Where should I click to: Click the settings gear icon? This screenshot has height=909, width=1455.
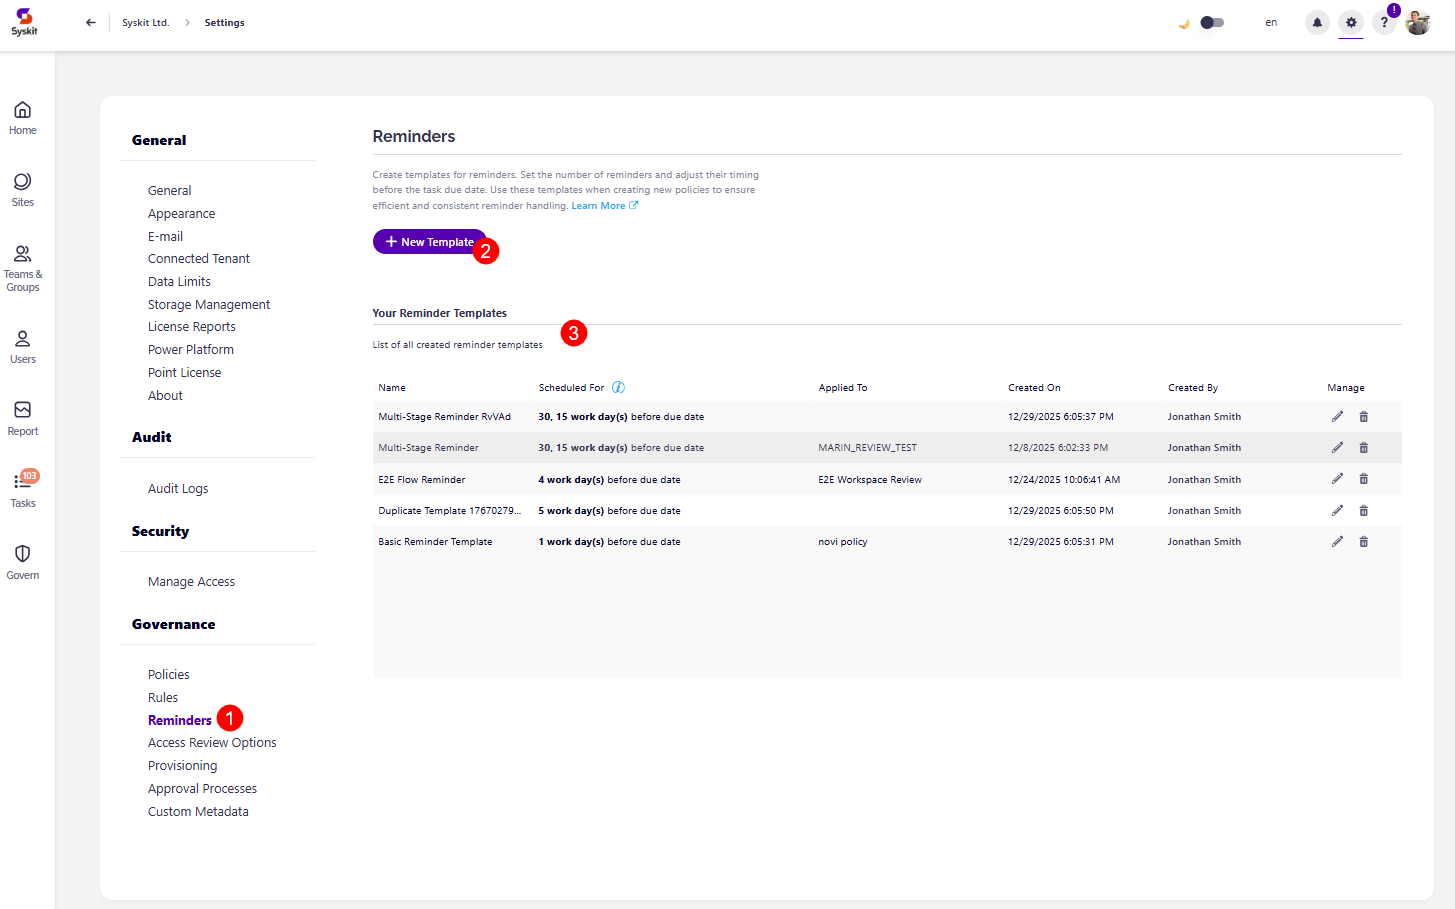(1351, 23)
